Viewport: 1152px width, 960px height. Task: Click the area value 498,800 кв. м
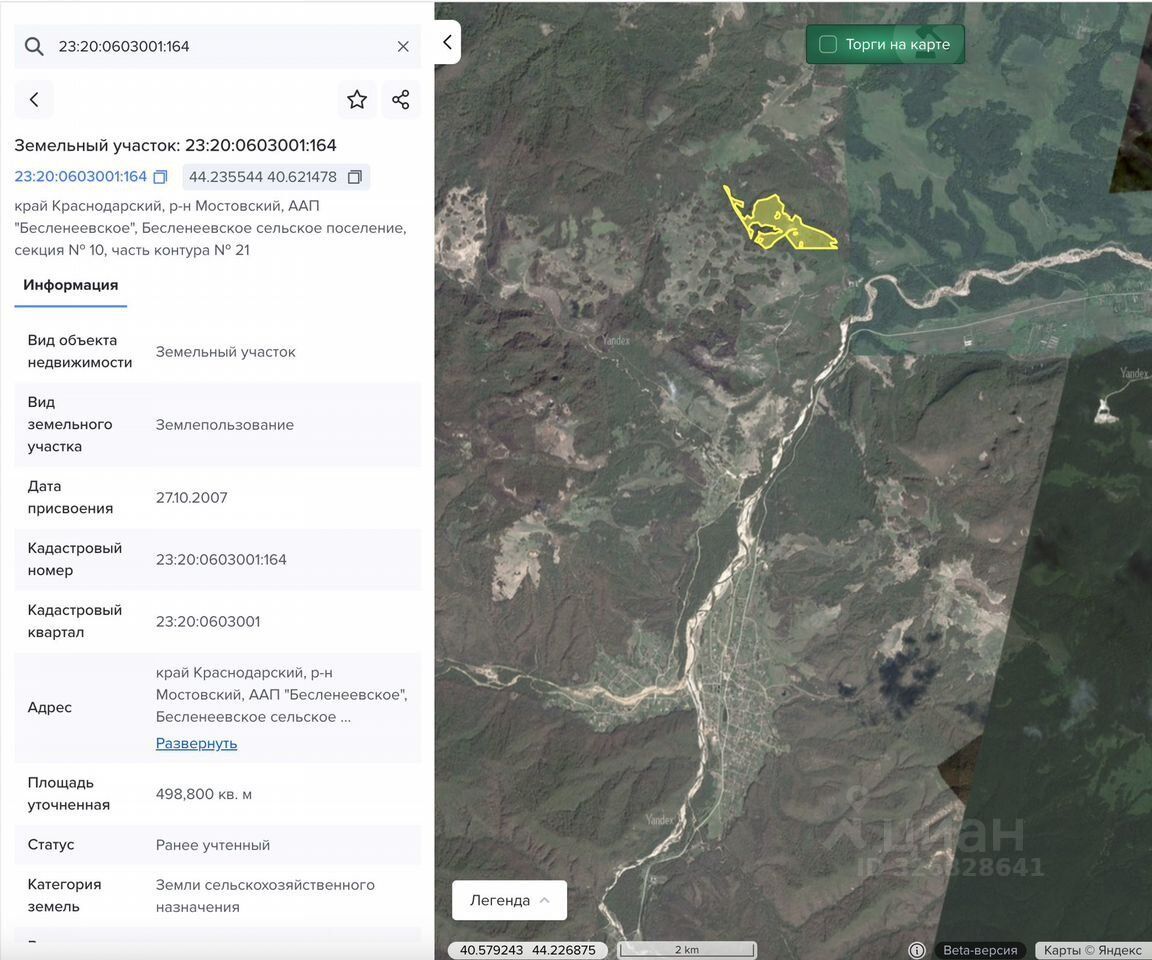pos(204,794)
